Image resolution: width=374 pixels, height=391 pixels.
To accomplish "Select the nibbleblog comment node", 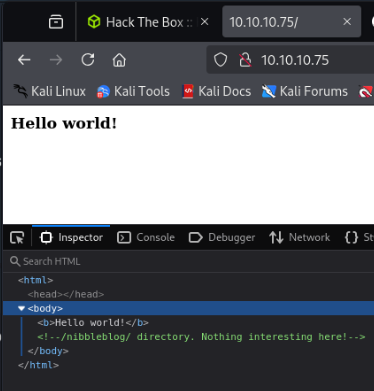I will (201, 337).
